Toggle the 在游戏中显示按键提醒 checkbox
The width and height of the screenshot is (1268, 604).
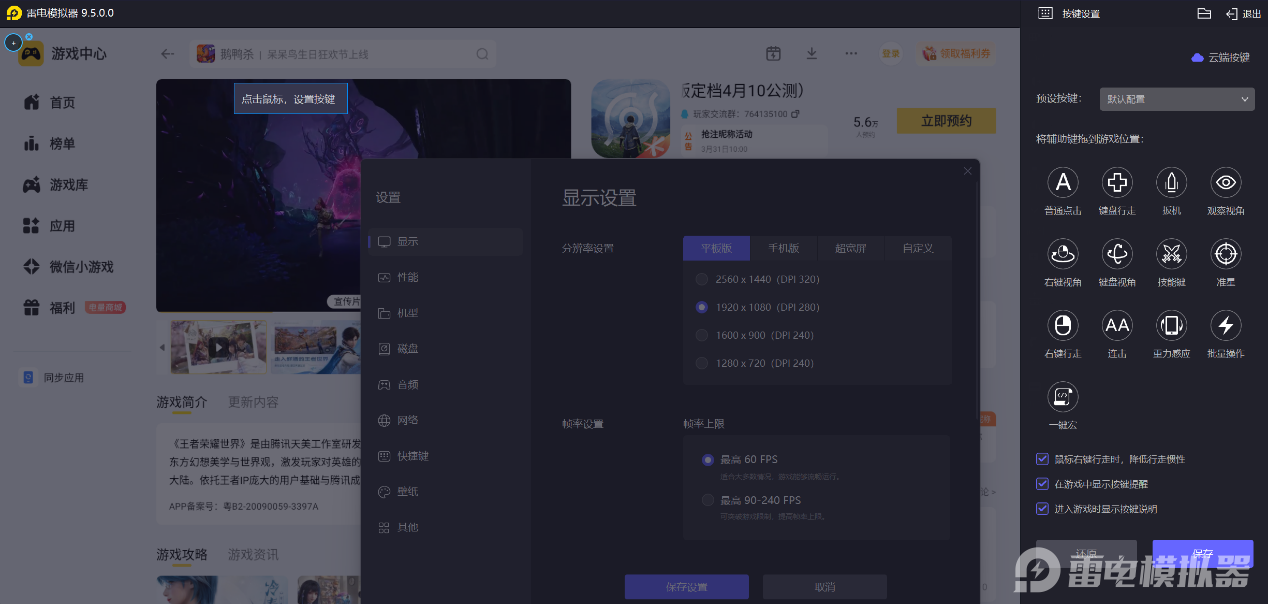(1043, 484)
